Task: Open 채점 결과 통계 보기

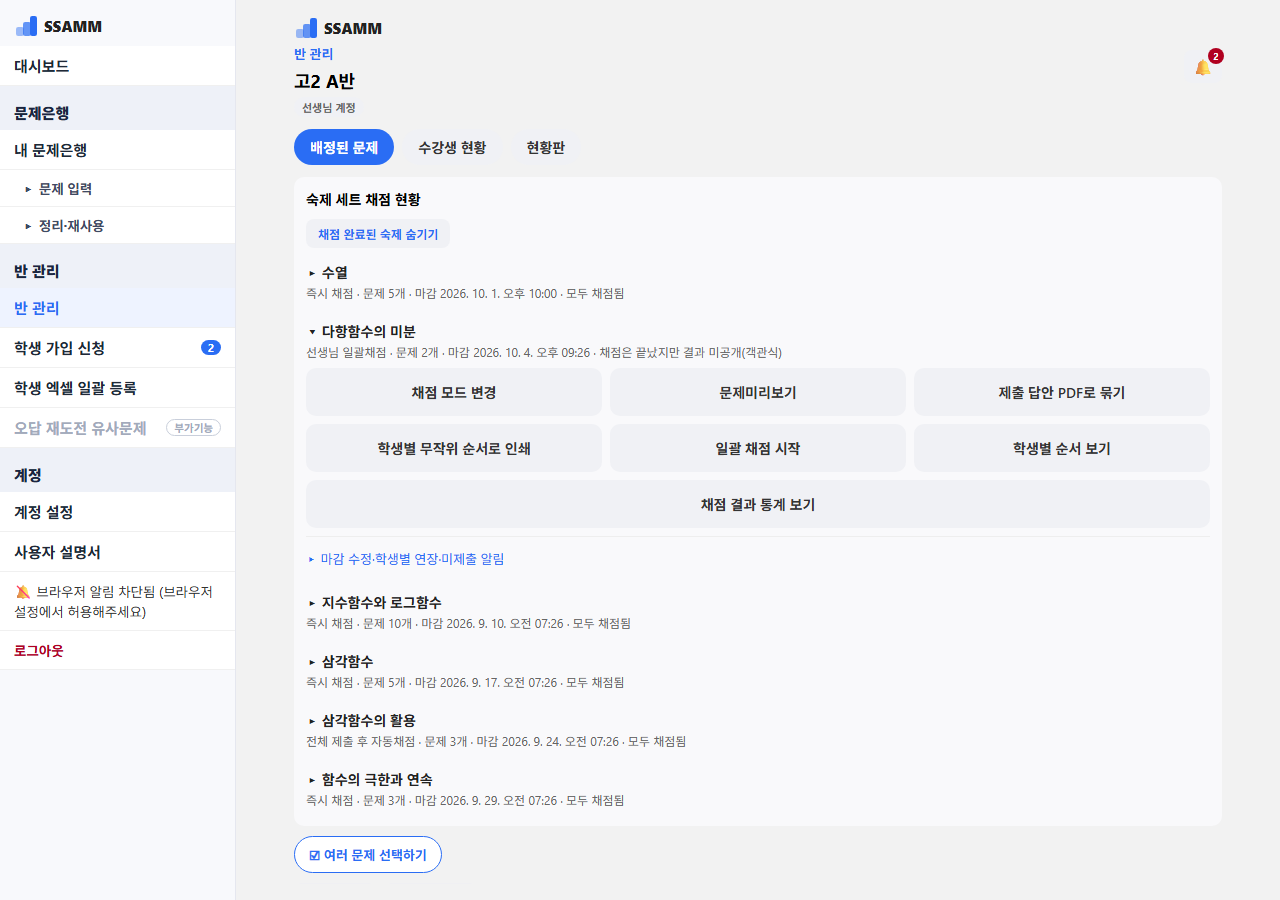Action: (x=758, y=504)
